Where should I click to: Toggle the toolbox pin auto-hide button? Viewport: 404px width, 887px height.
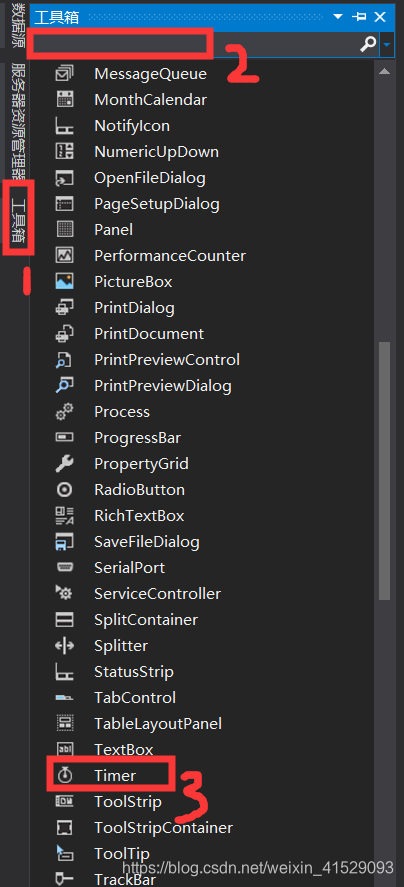[359, 18]
